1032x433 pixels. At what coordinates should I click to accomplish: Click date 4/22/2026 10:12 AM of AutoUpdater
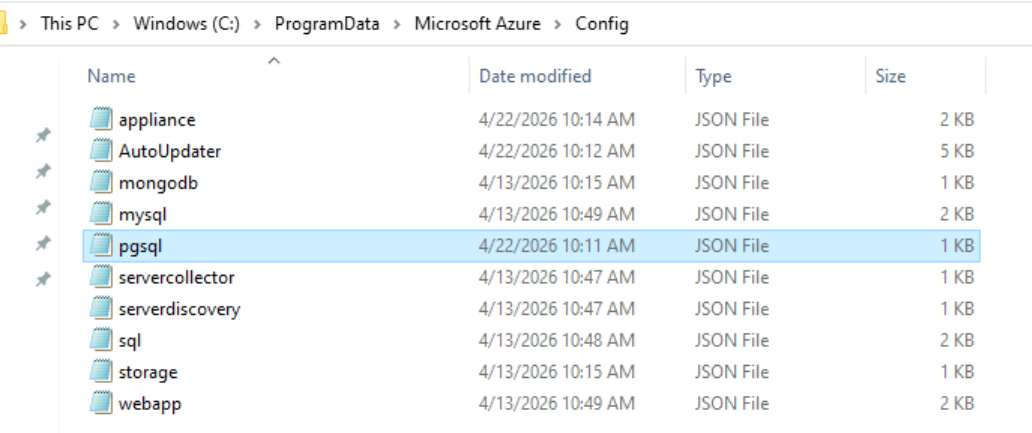[x=557, y=151]
